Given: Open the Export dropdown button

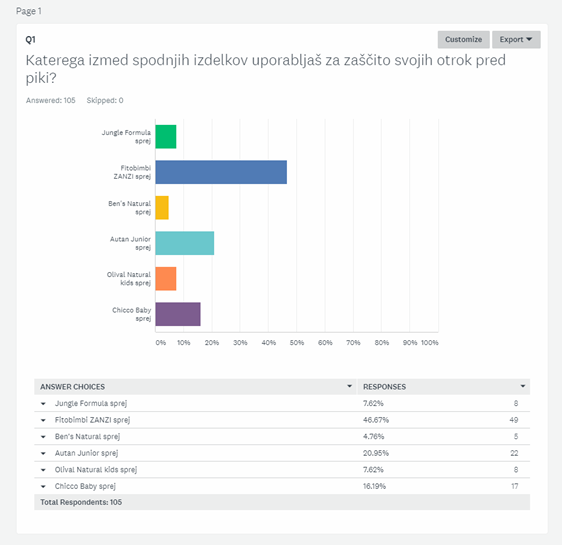Looking at the screenshot, I should pyautogui.click(x=516, y=39).
